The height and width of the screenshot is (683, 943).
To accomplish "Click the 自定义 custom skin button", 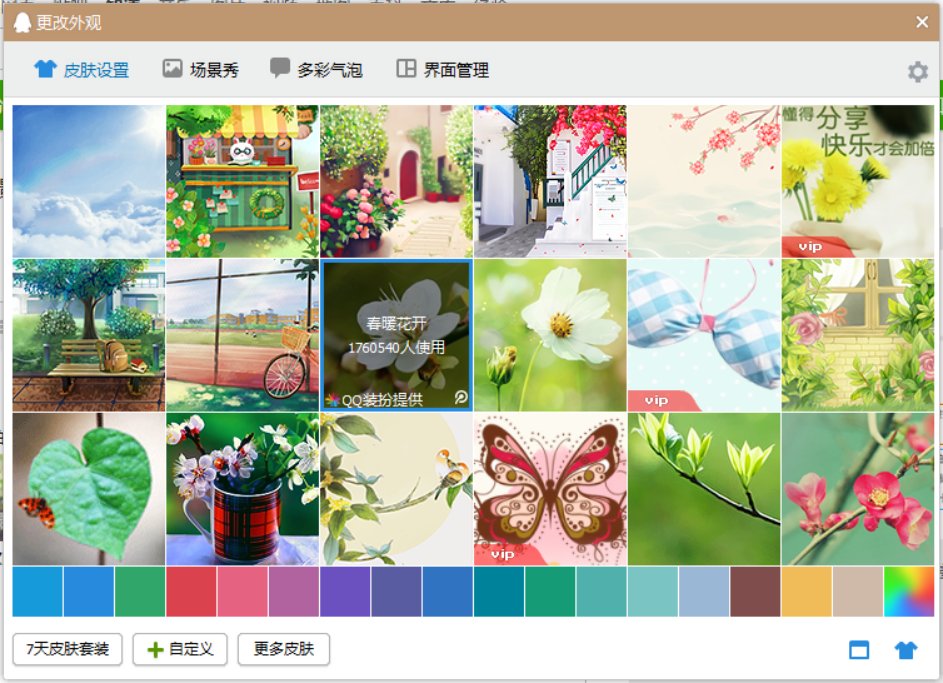I will 180,648.
